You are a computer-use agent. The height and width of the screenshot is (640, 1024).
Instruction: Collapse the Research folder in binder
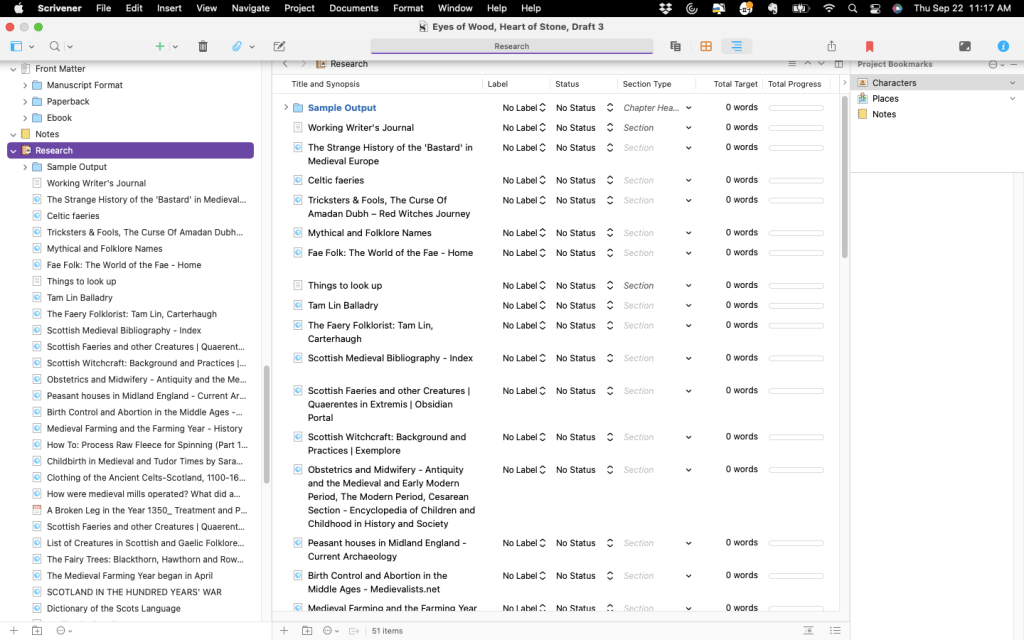(x=14, y=150)
